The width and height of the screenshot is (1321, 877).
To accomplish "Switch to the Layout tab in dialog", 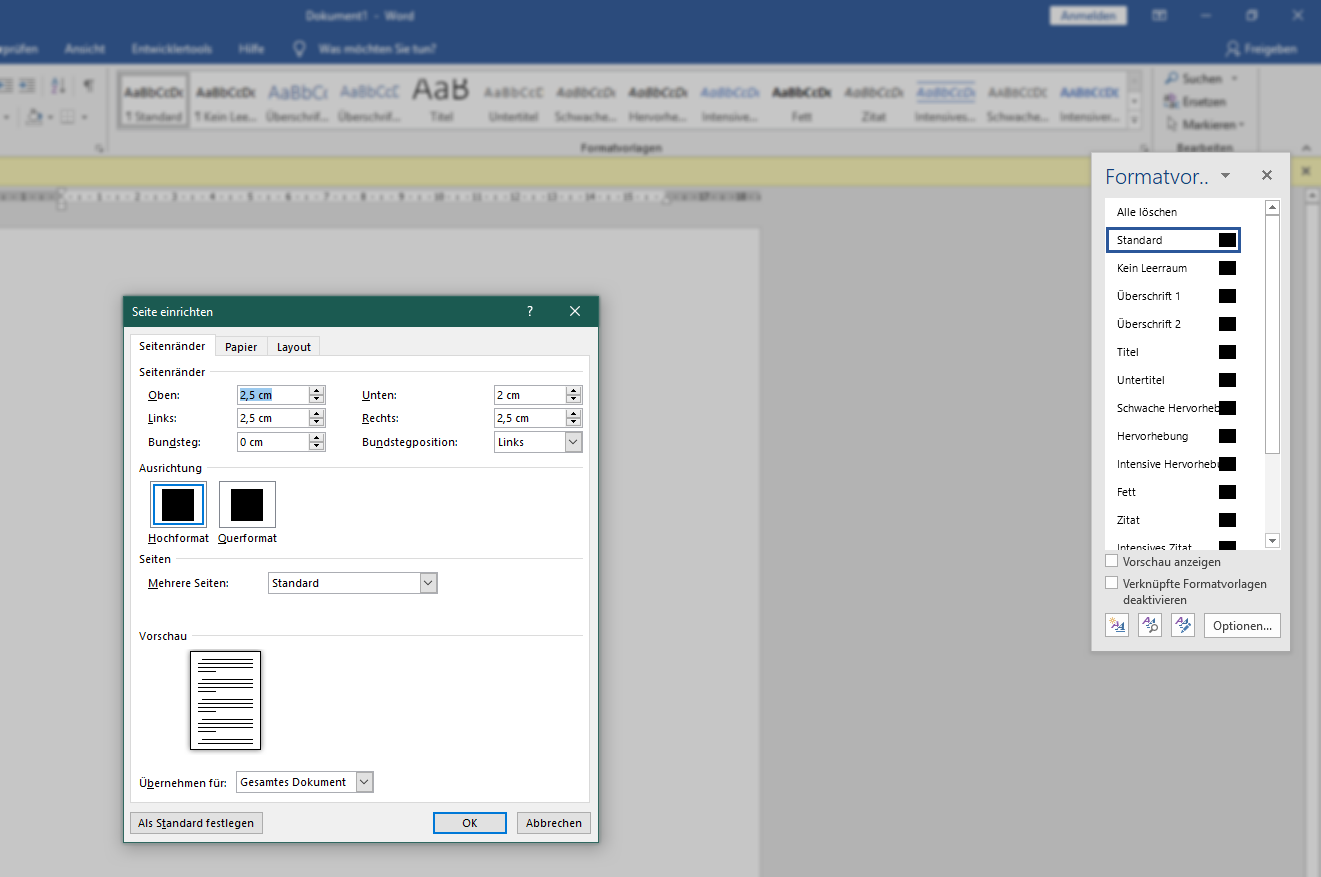I will [x=294, y=347].
